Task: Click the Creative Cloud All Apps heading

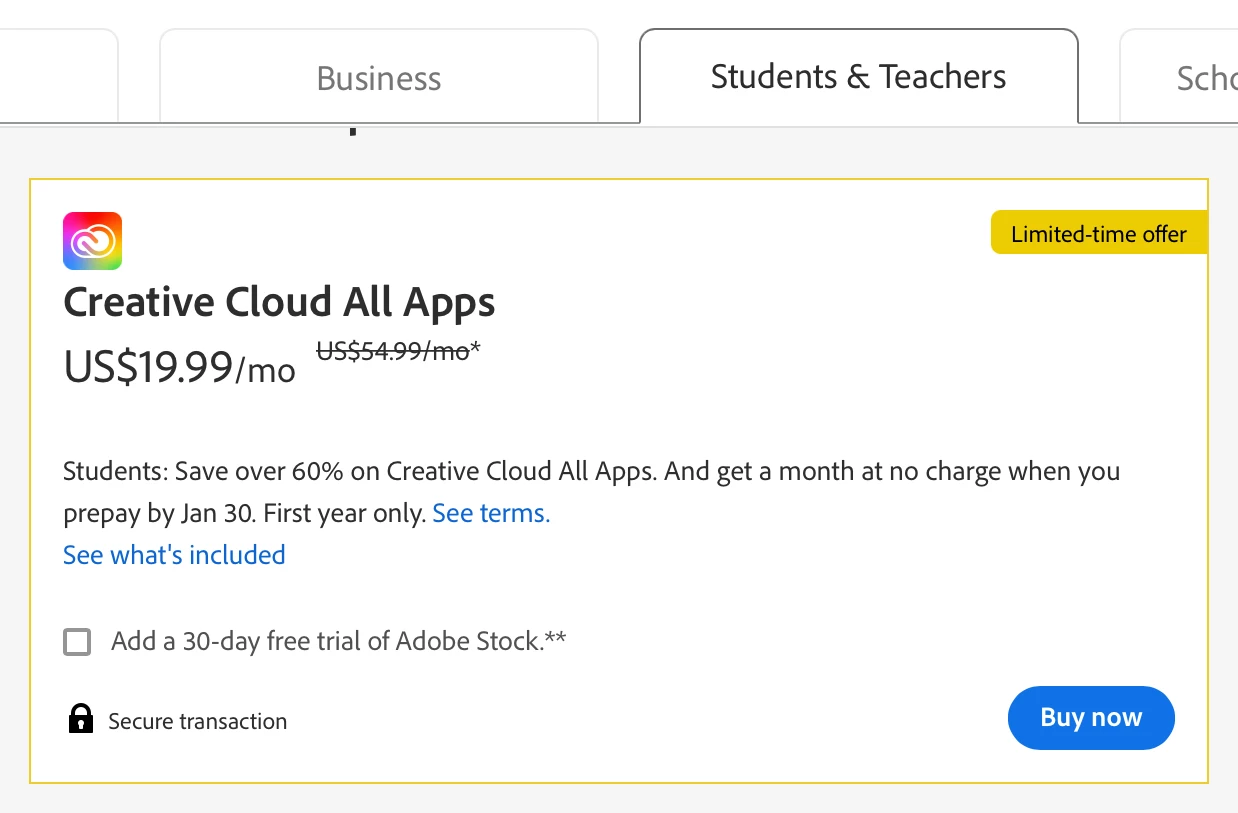Action: point(279,302)
